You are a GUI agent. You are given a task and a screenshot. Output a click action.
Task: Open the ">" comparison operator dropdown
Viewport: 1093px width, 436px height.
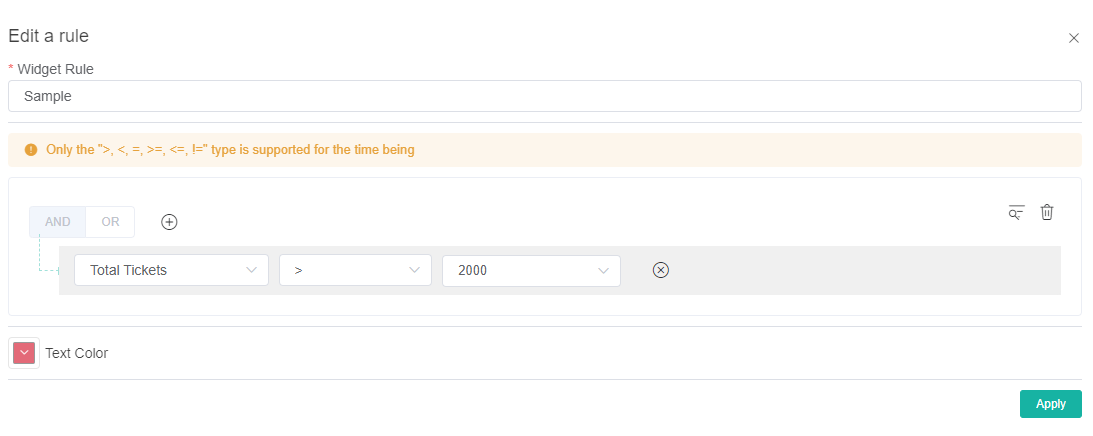tap(355, 270)
